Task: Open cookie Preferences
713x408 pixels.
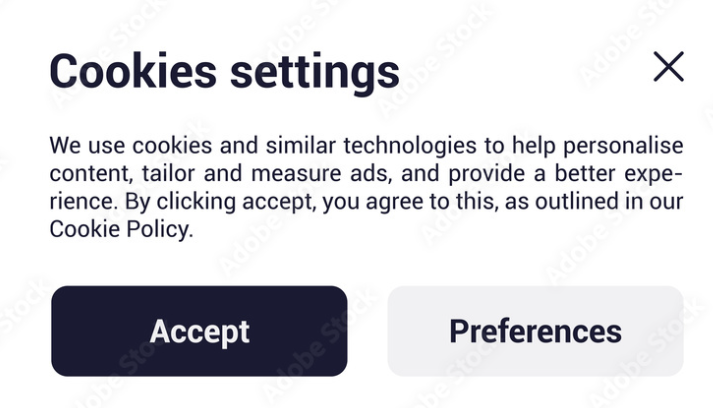Action: click(535, 331)
